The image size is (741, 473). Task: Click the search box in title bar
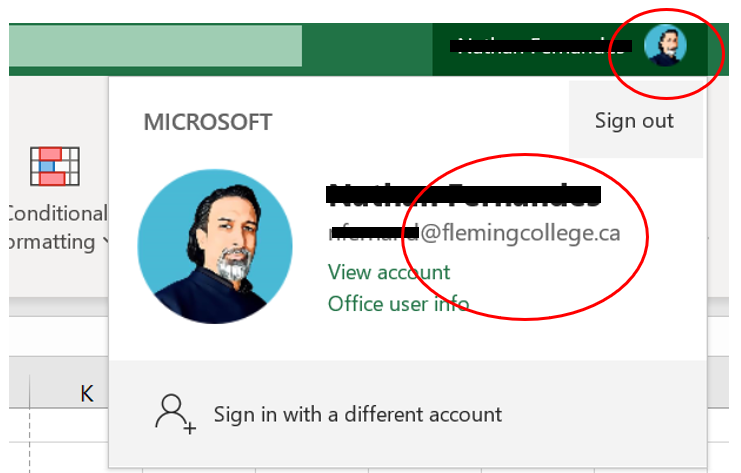[x=155, y=46]
